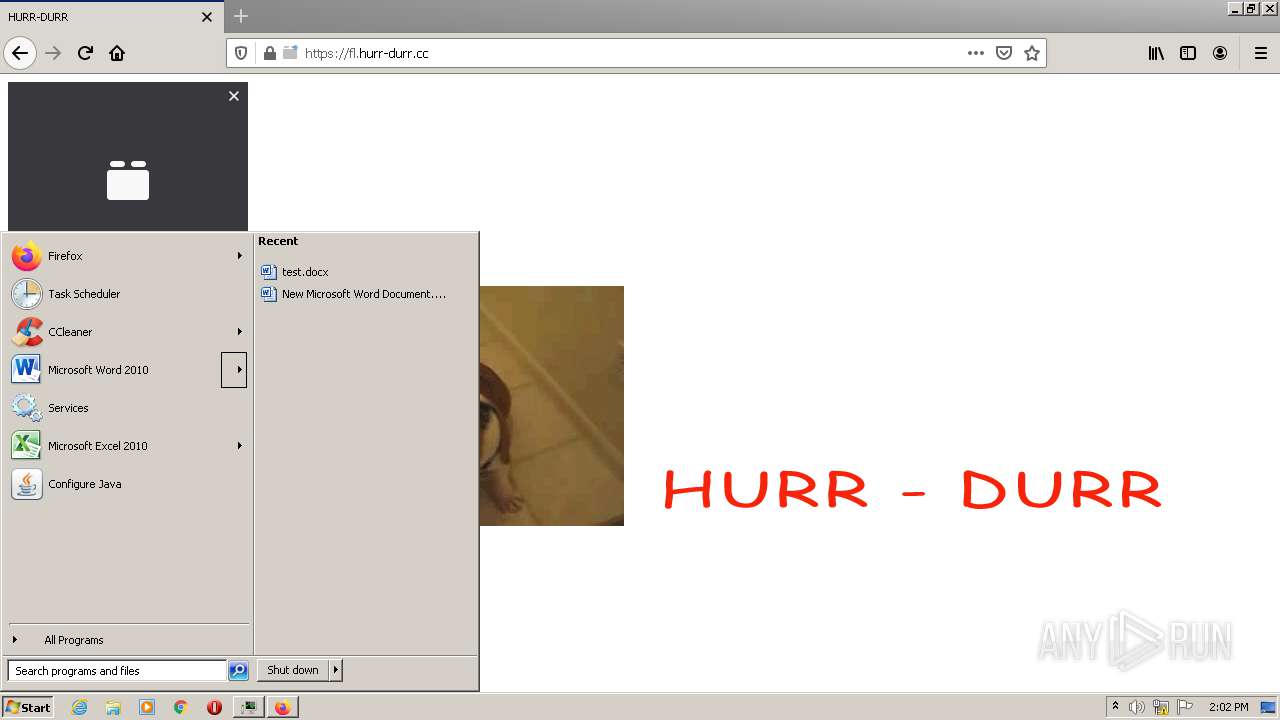Open Microsoft Word 2010

click(114, 370)
